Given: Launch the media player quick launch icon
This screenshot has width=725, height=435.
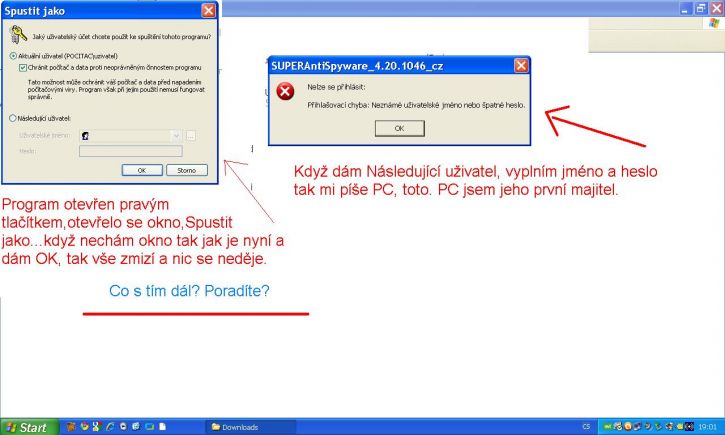Looking at the screenshot, I should pyautogui.click(x=123, y=427).
